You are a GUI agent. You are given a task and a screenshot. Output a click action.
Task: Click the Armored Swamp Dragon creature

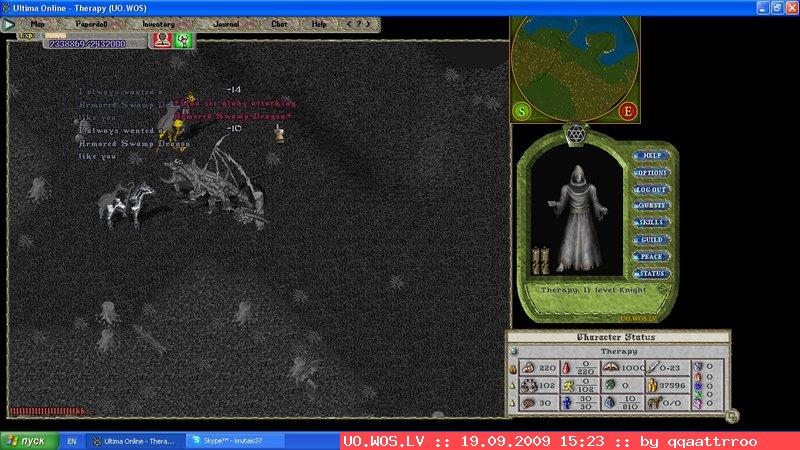point(214,183)
